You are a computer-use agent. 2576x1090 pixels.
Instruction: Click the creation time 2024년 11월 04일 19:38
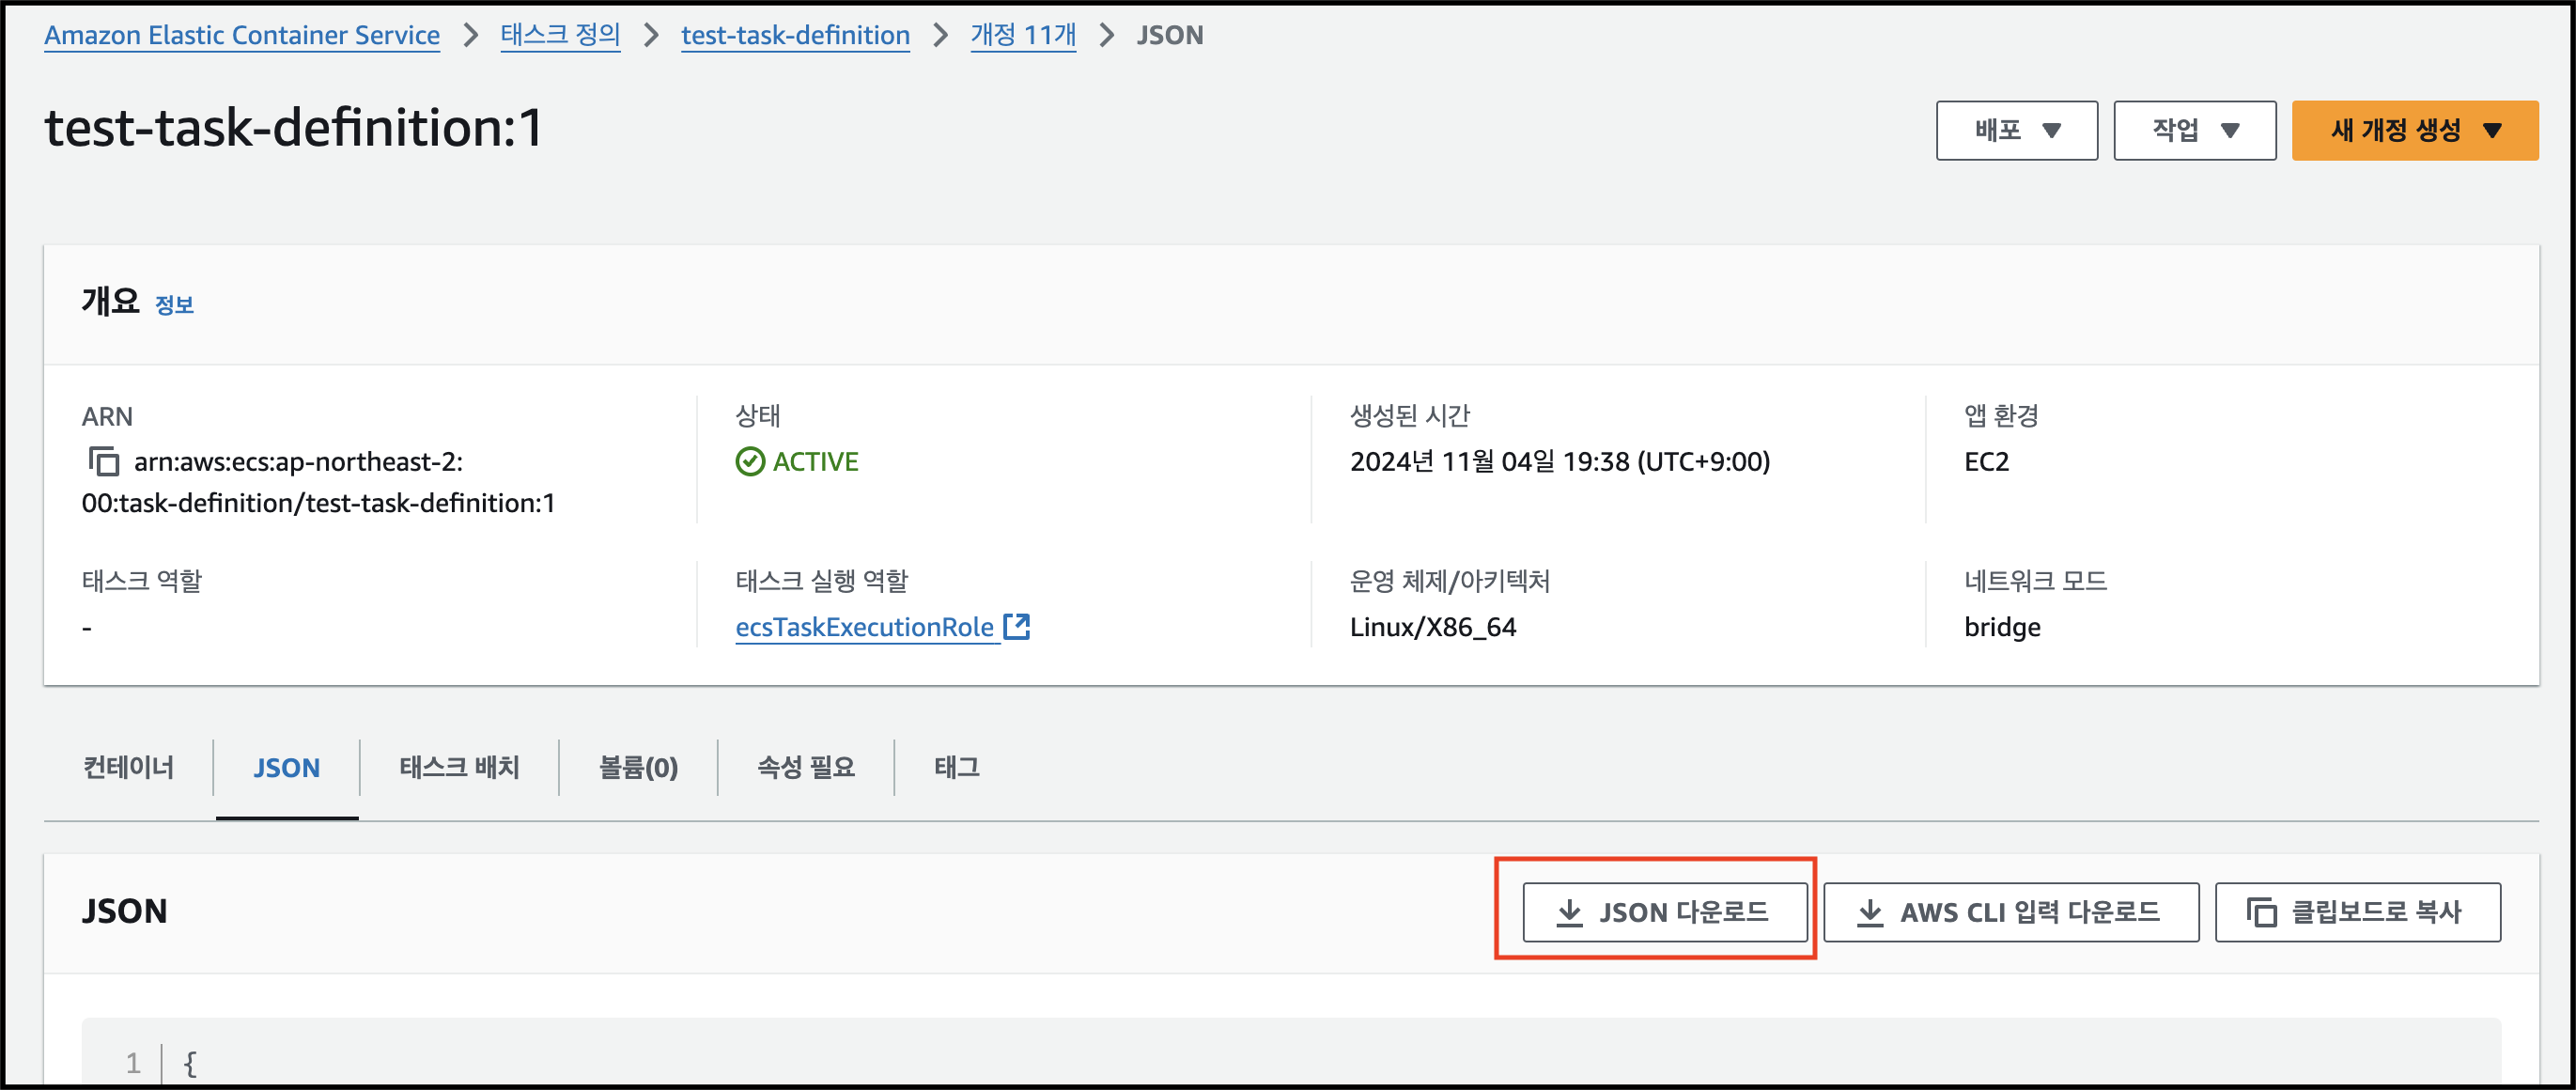[1560, 462]
